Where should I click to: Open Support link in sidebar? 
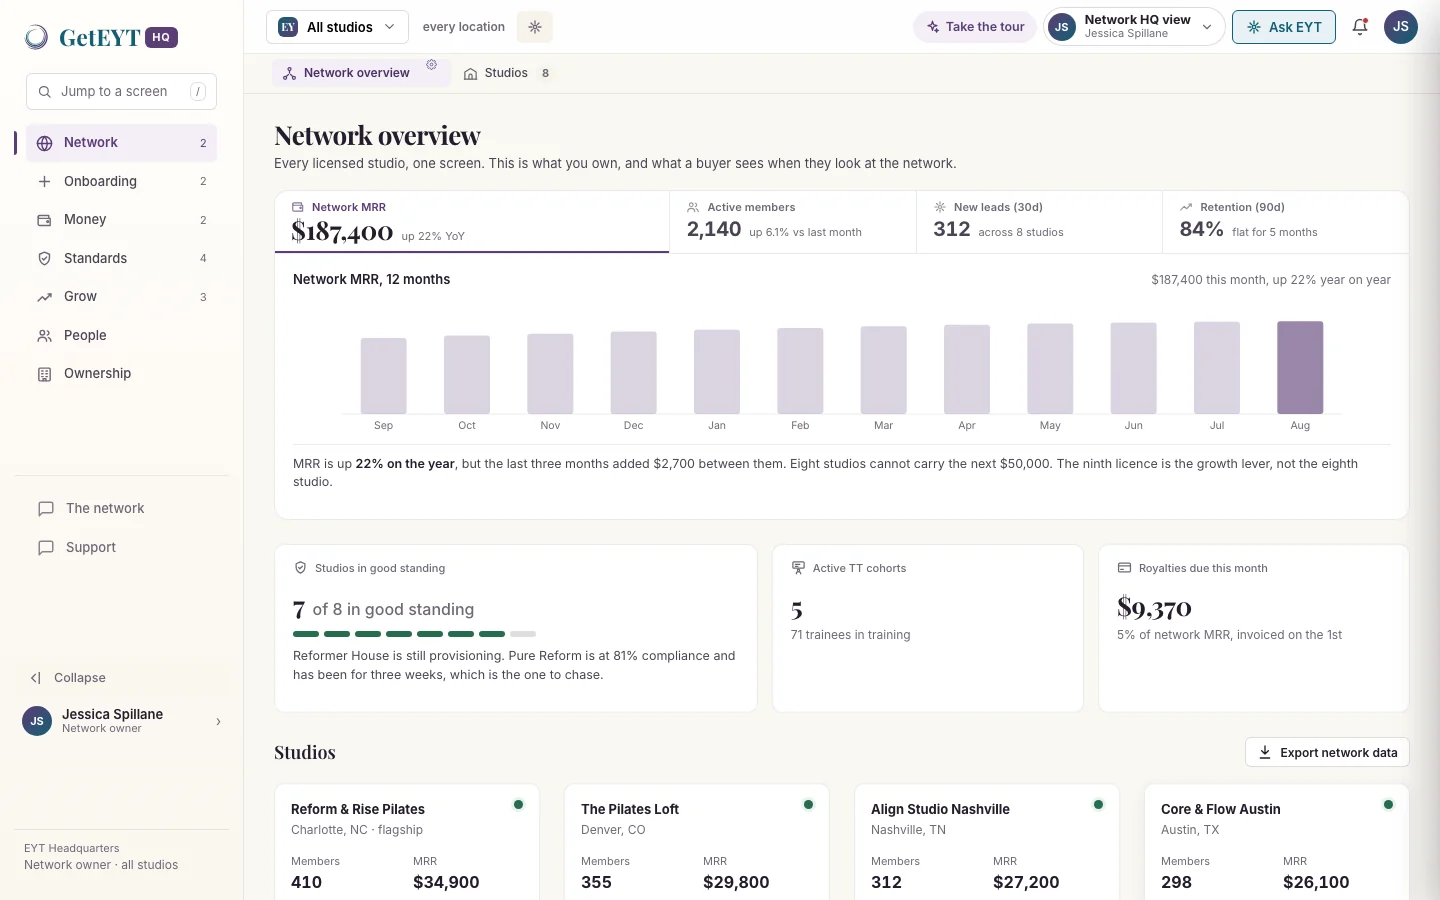tap(121, 548)
